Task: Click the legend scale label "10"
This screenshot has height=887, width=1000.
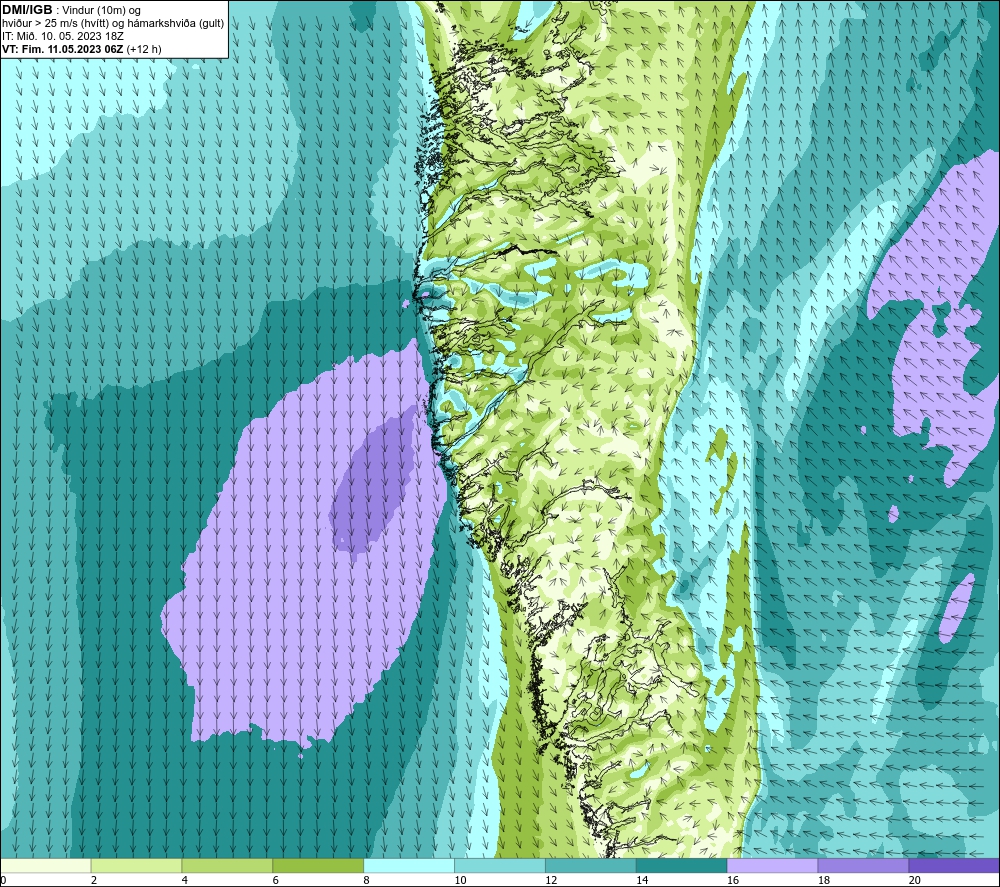Action: [x=460, y=880]
